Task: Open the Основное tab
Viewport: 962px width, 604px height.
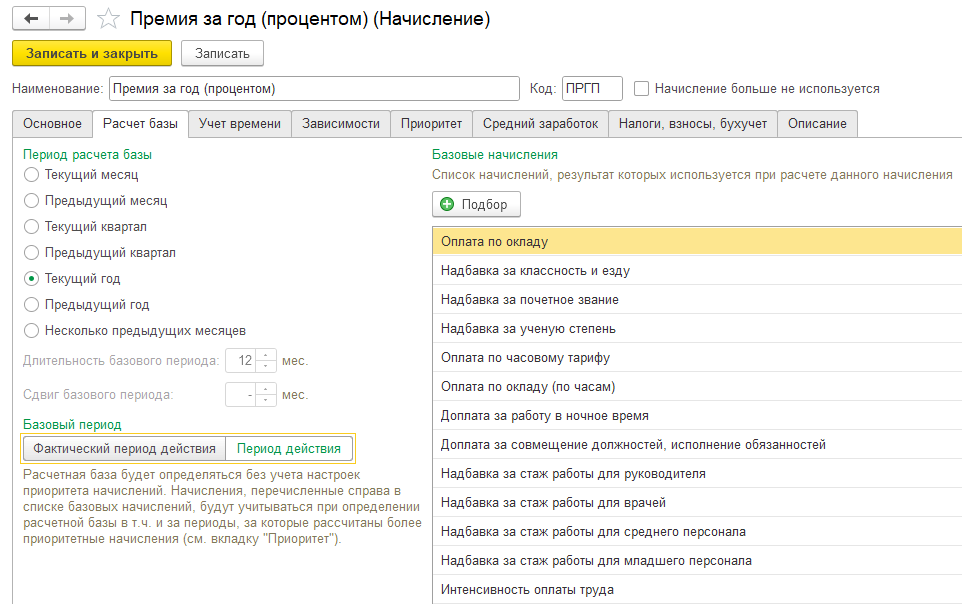Action: pyautogui.click(x=52, y=124)
